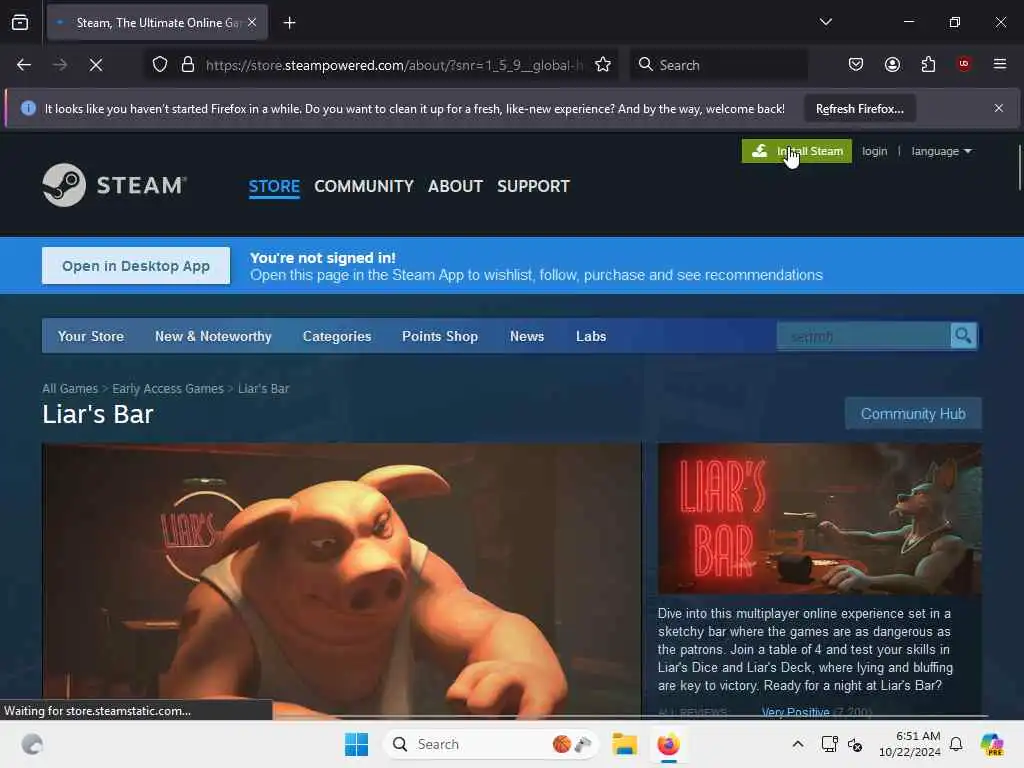The height and width of the screenshot is (768, 1024).
Task: Click the store search magnifier button
Action: coord(963,336)
